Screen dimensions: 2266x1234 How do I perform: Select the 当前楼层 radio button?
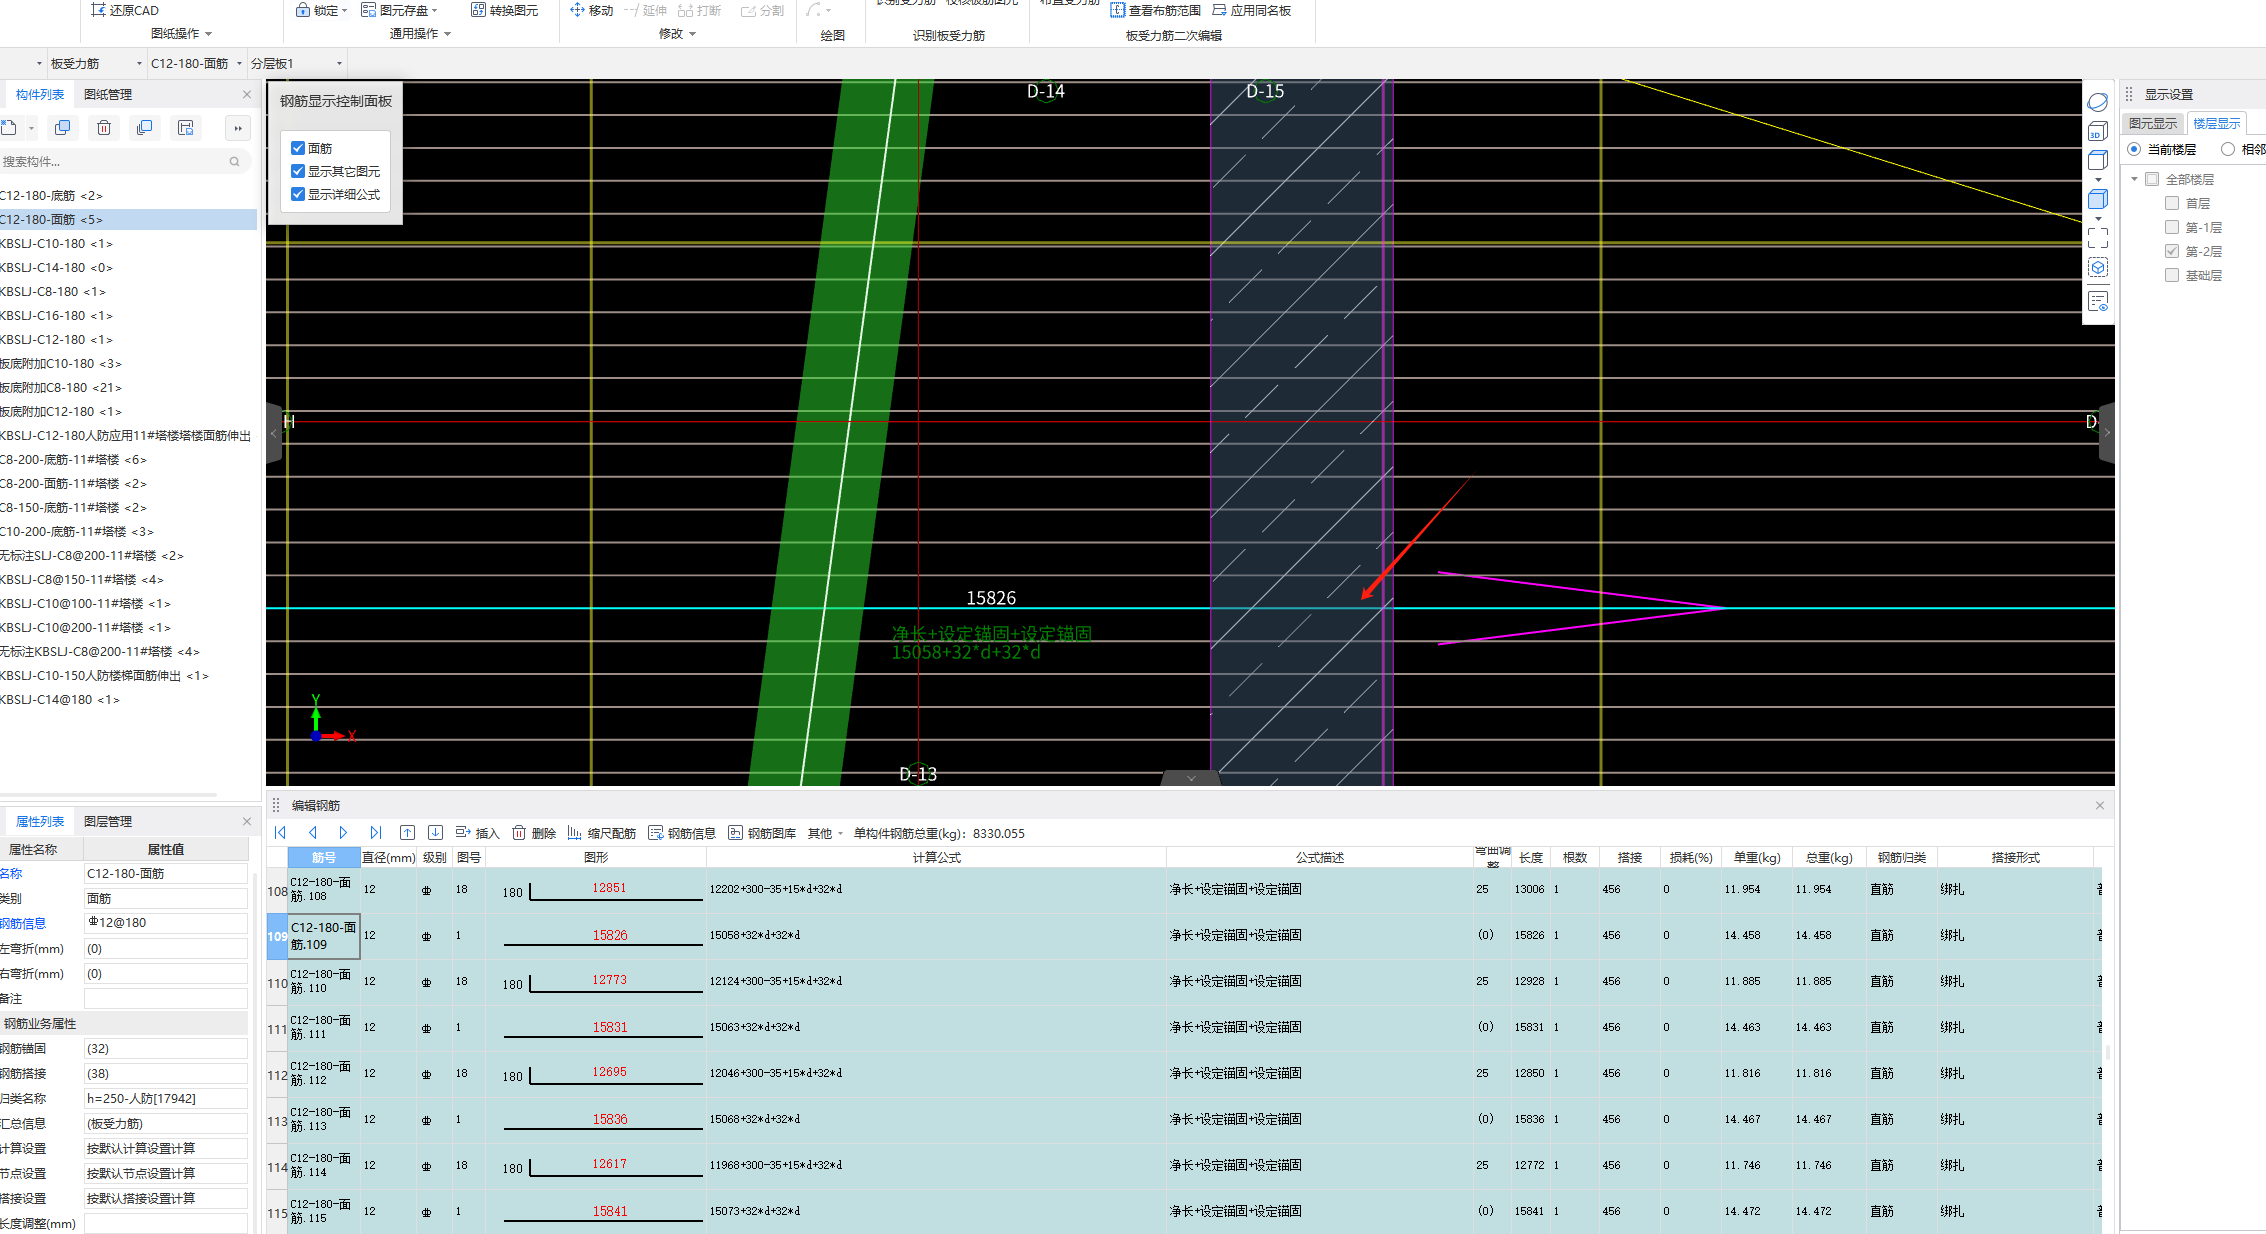click(2134, 149)
